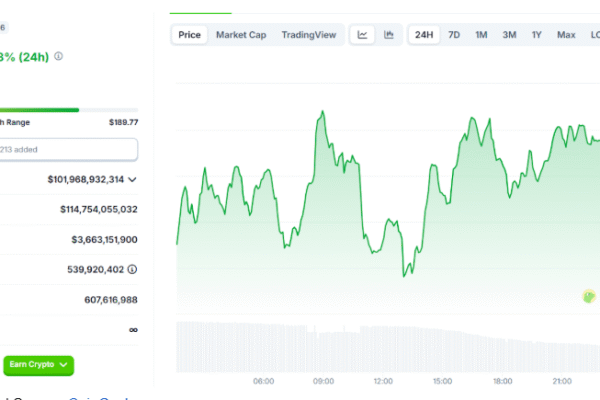This screenshot has width=600, height=400.
Task: Click the price chart peak near 09:00
Action: click(x=322, y=113)
